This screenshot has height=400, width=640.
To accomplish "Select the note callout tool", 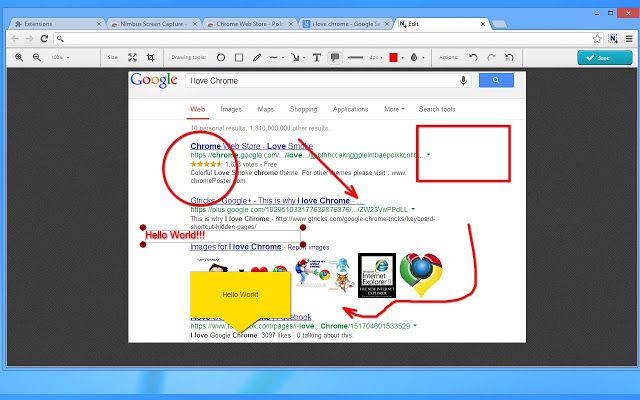I will tap(335, 58).
